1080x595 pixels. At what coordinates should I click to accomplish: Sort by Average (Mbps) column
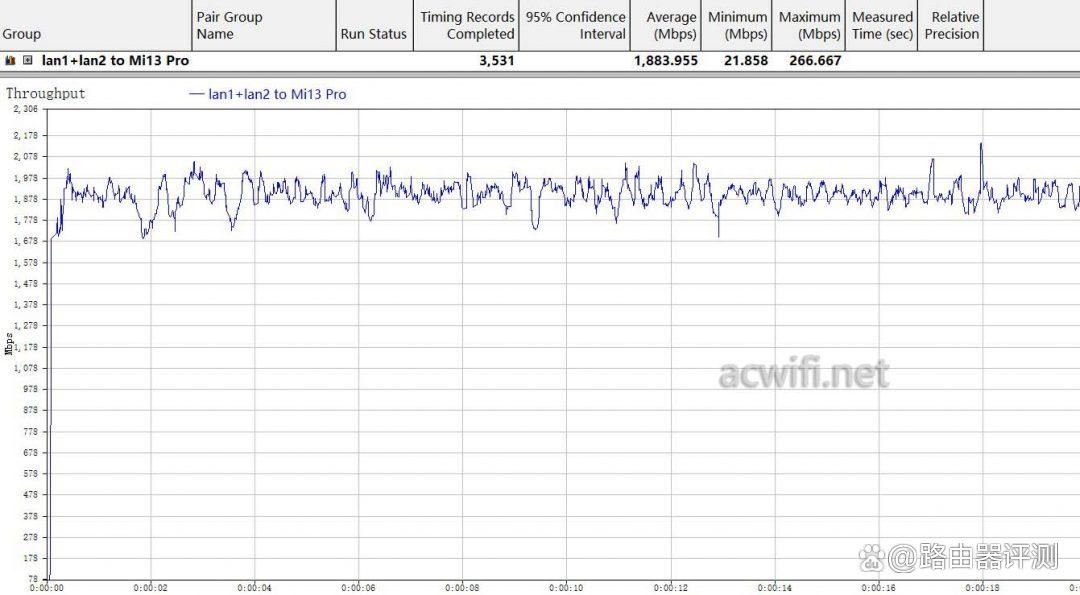[x=670, y=25]
